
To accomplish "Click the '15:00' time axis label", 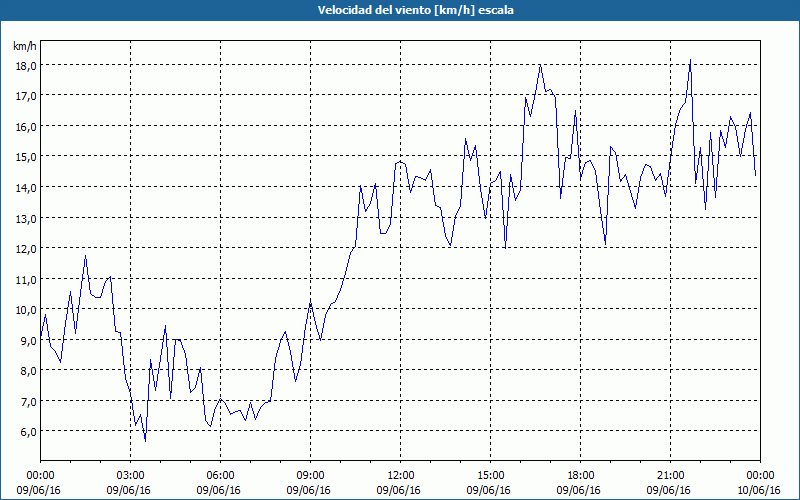I will pyautogui.click(x=490, y=476).
